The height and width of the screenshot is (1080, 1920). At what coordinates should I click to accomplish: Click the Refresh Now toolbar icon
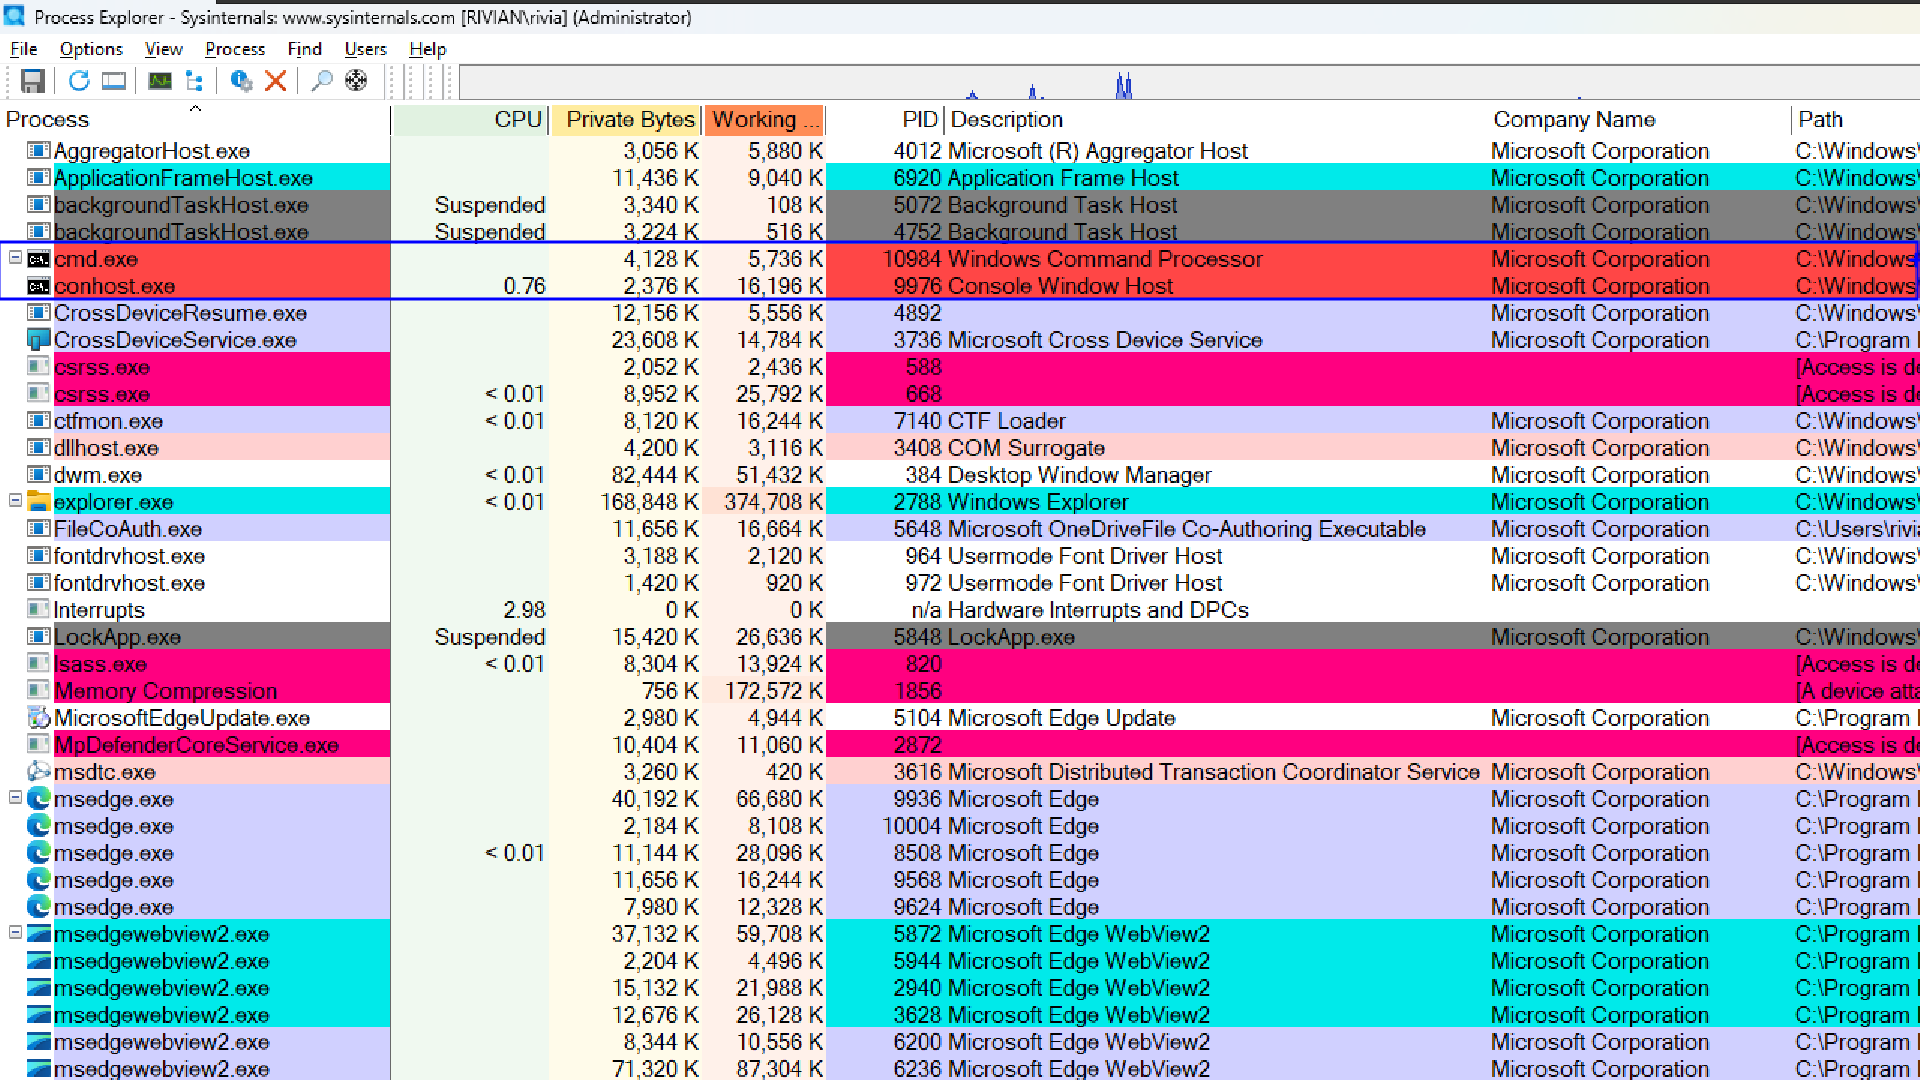78,81
